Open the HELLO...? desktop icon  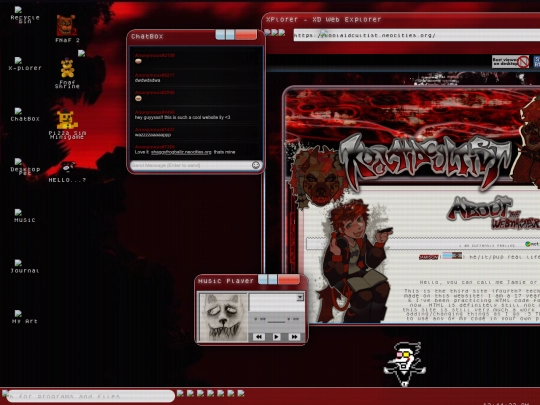[67, 172]
